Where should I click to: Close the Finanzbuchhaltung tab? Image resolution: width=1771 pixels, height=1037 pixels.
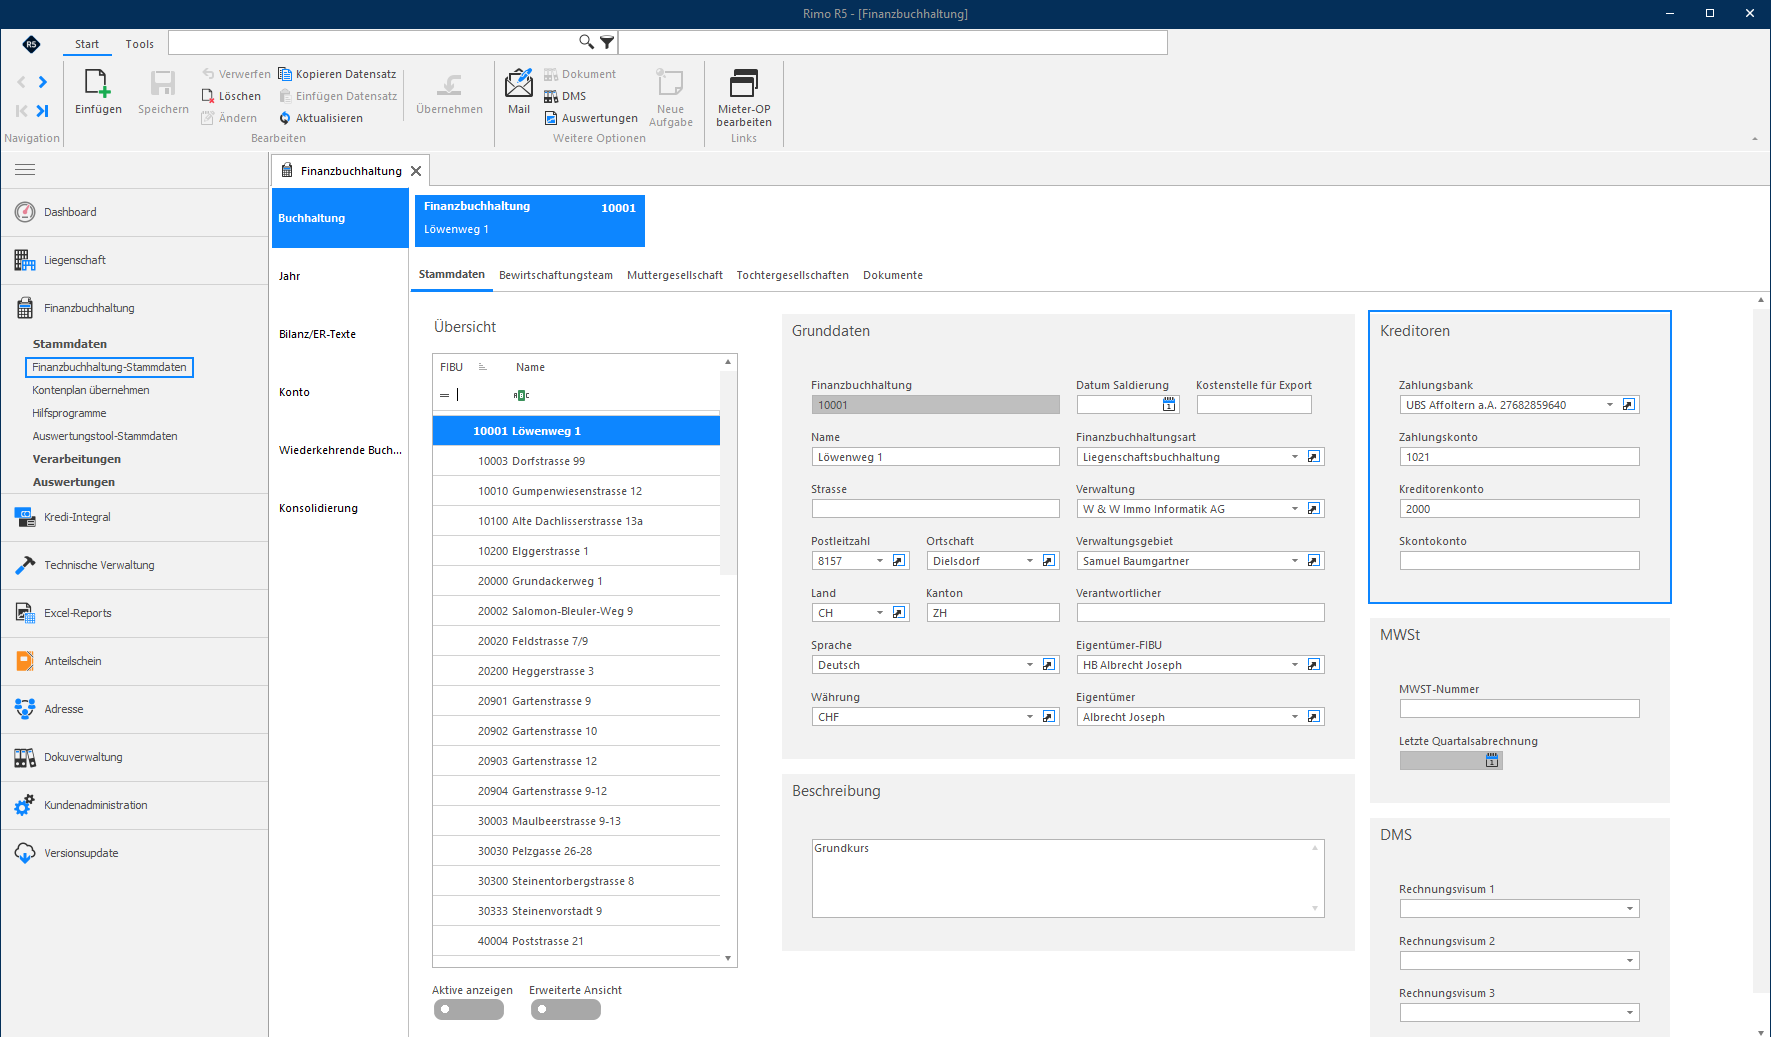(x=416, y=171)
